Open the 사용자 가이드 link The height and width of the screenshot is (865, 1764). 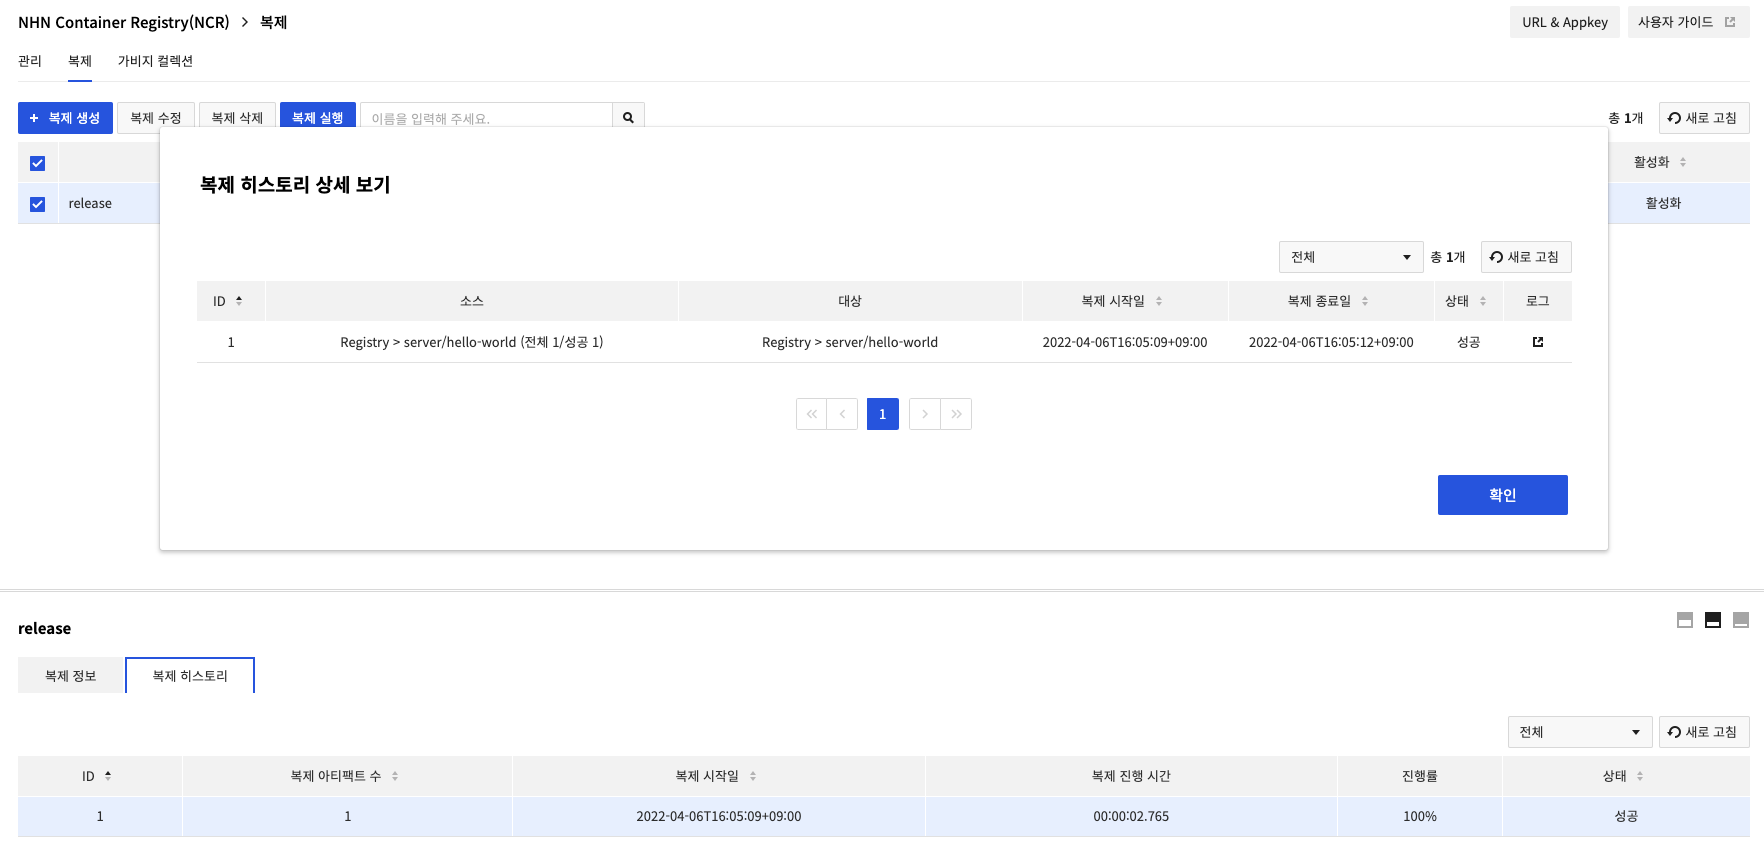[x=1688, y=22]
